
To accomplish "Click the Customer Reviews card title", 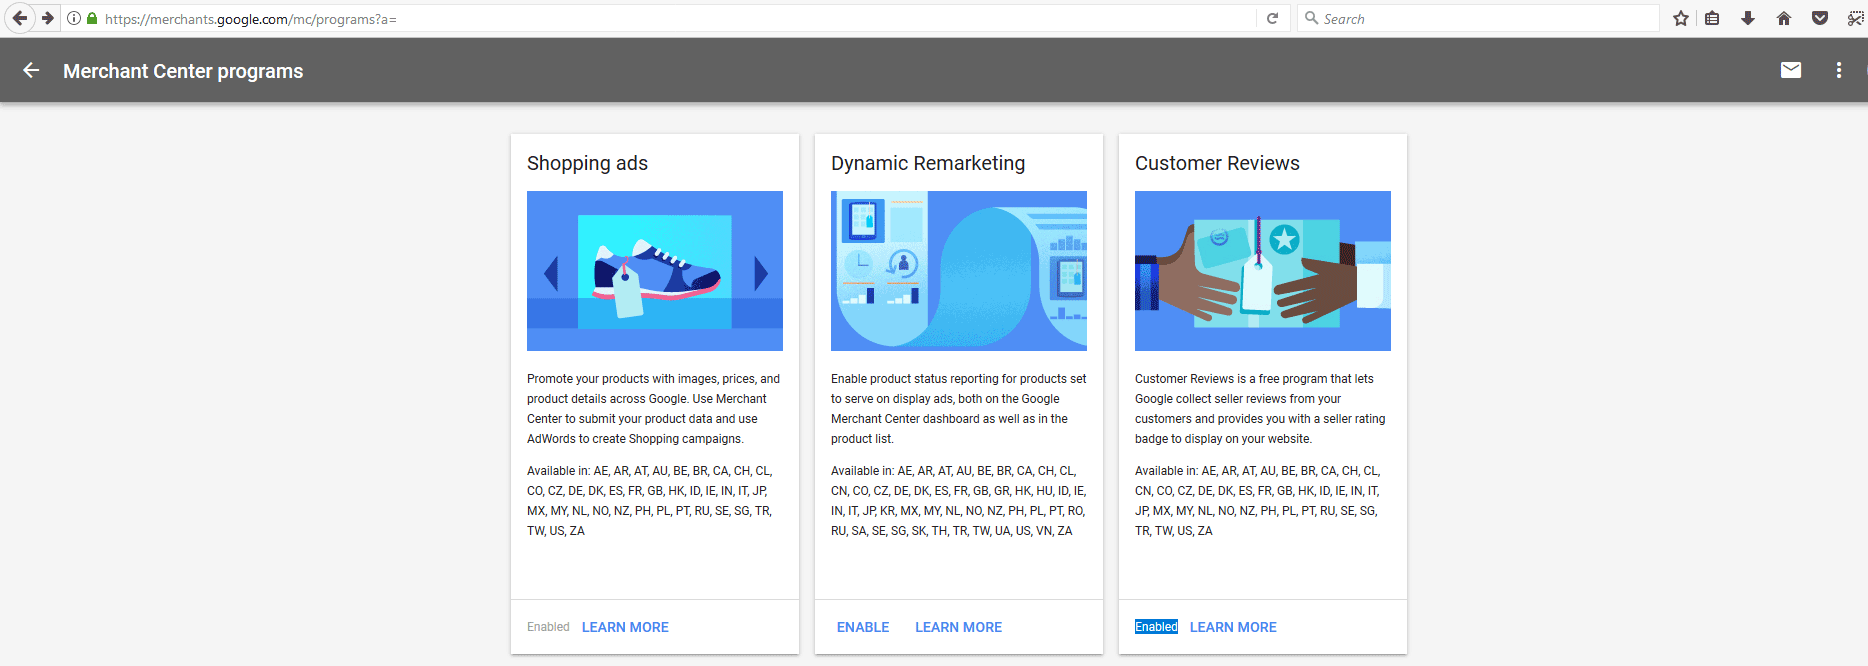I will 1217,163.
